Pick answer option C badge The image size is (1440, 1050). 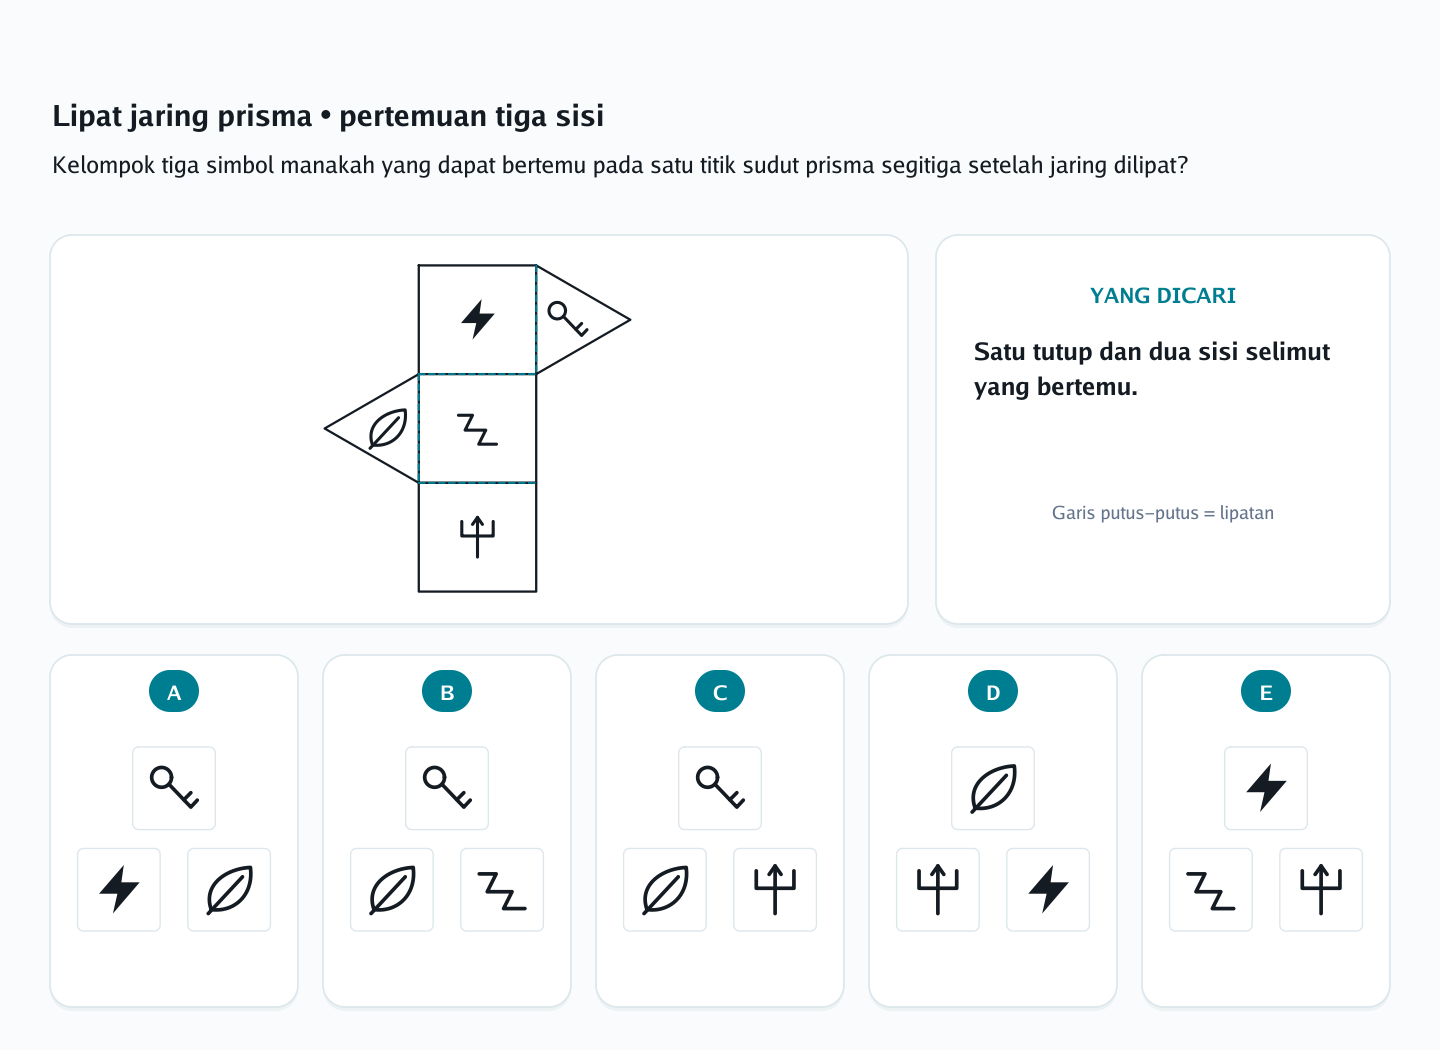coord(720,691)
